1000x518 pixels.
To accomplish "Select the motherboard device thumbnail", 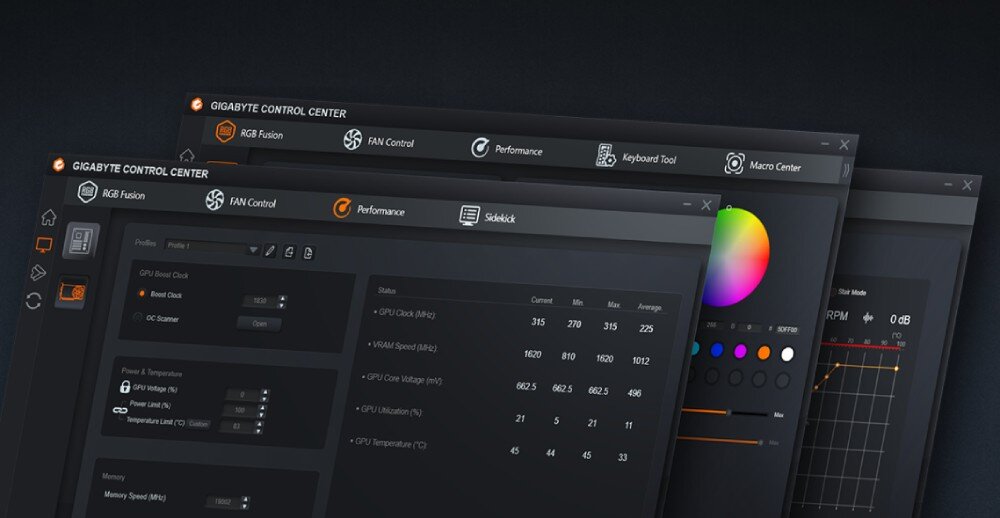I will click(81, 240).
